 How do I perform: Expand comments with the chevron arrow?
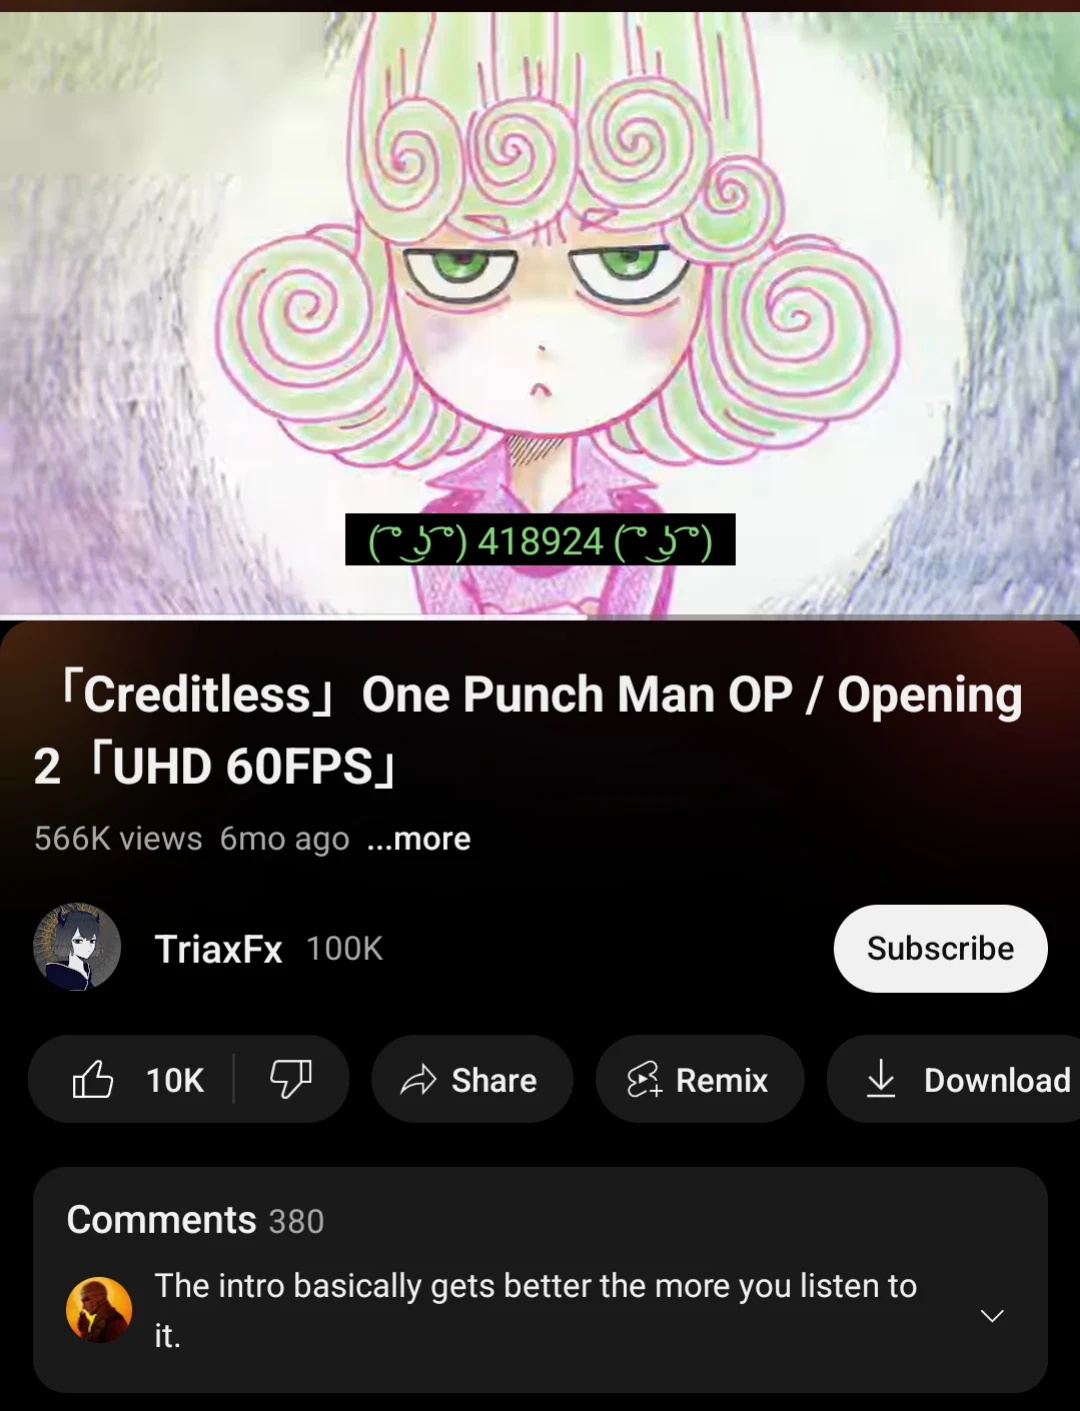click(x=992, y=1315)
